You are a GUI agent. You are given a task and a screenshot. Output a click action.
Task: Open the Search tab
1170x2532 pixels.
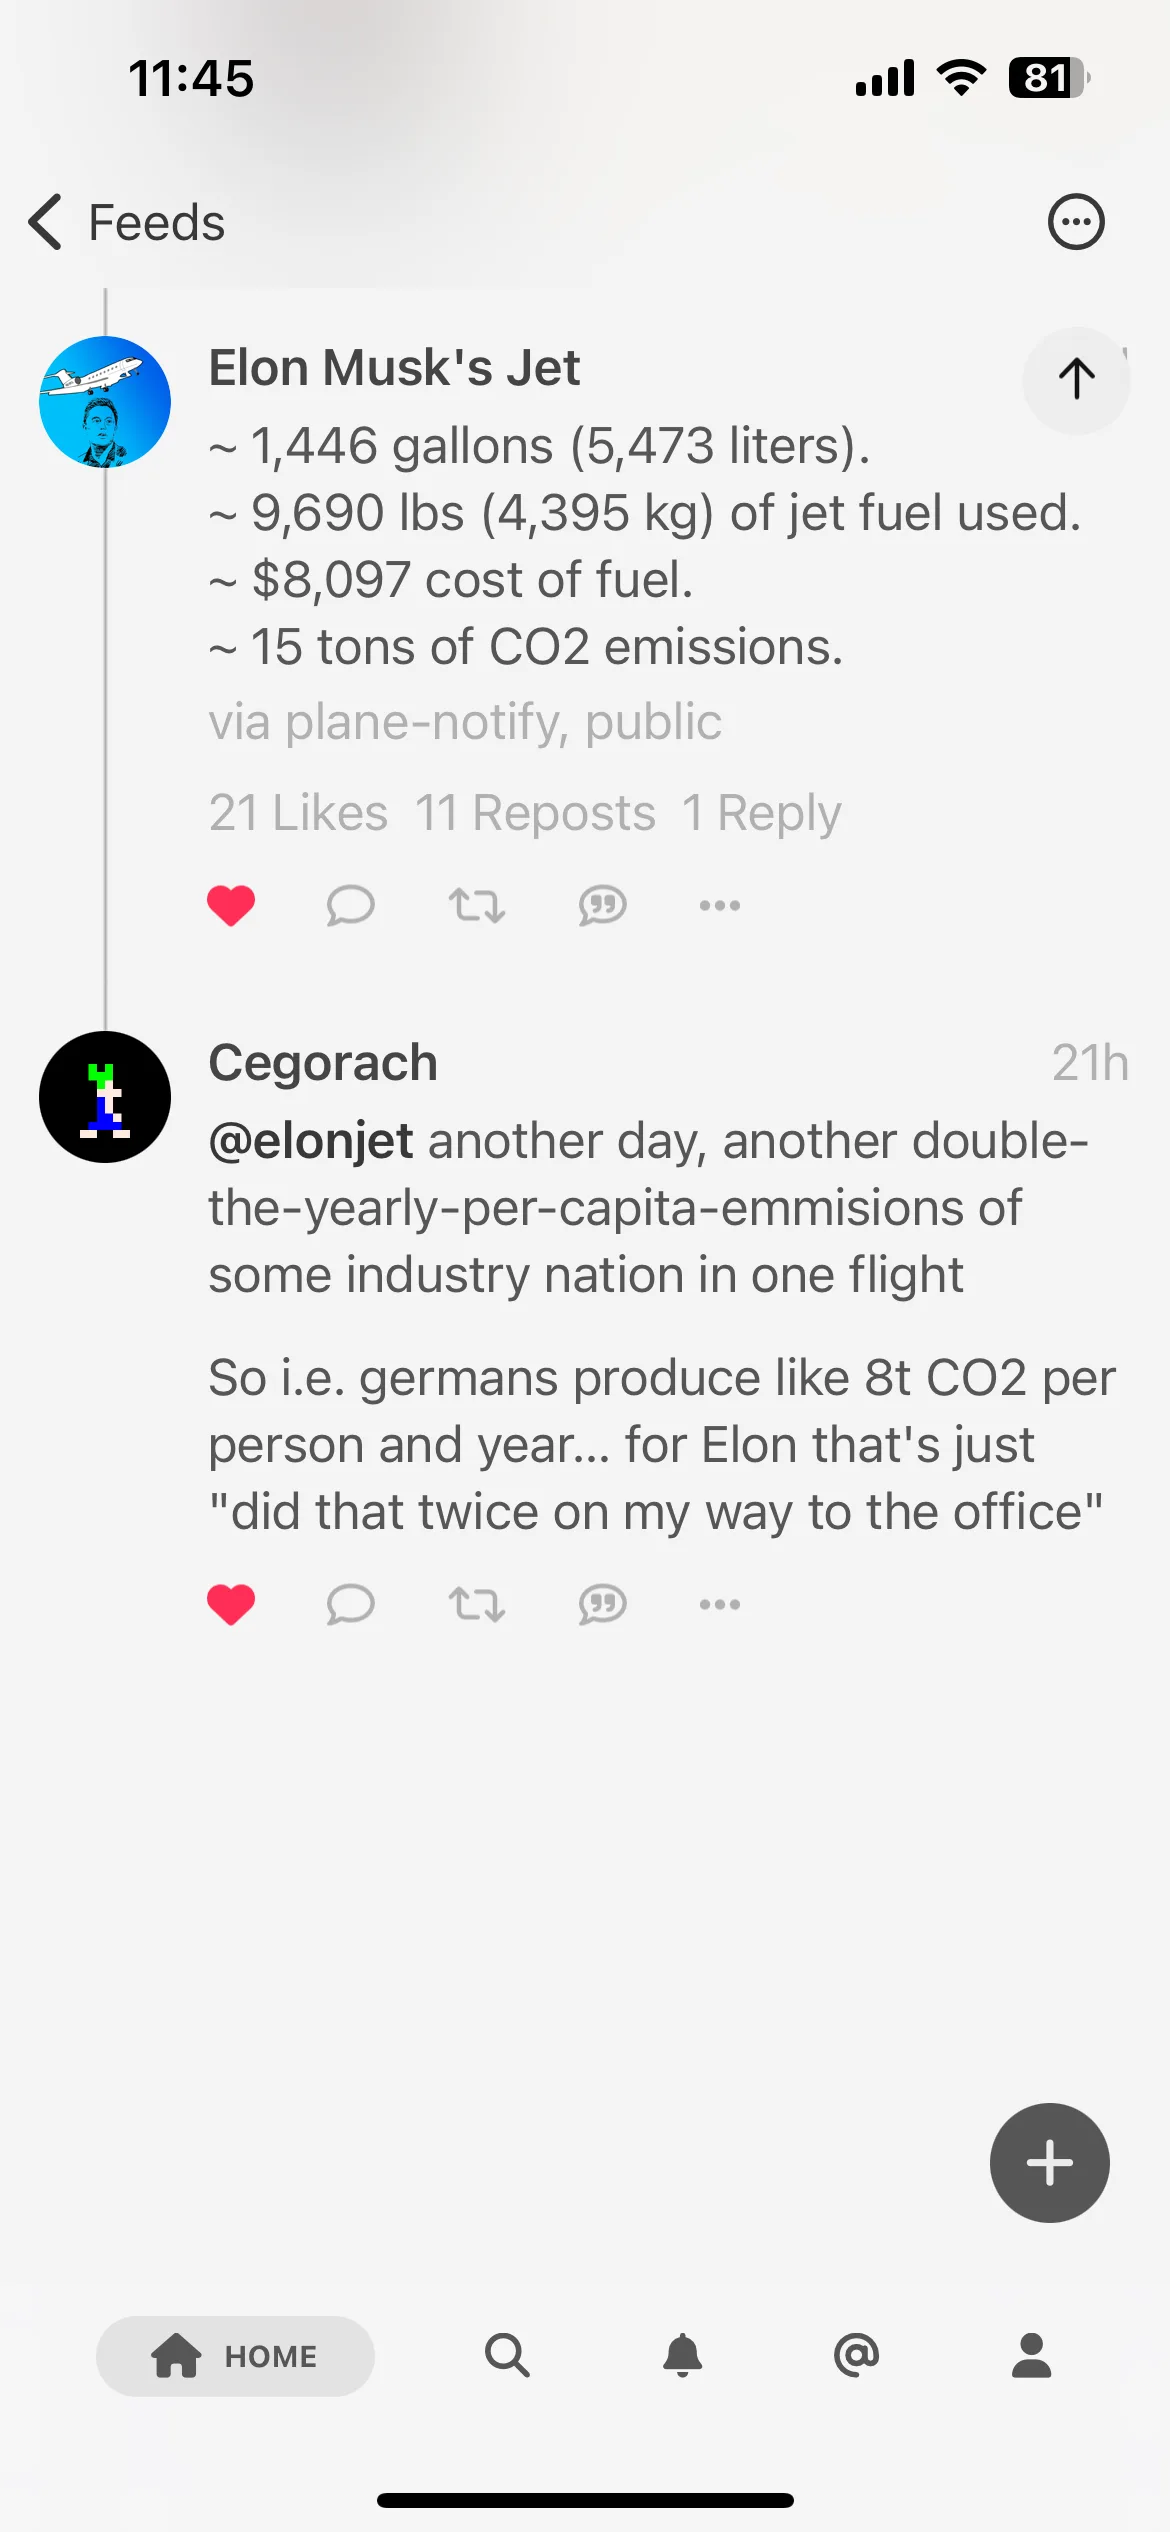pyautogui.click(x=507, y=2355)
